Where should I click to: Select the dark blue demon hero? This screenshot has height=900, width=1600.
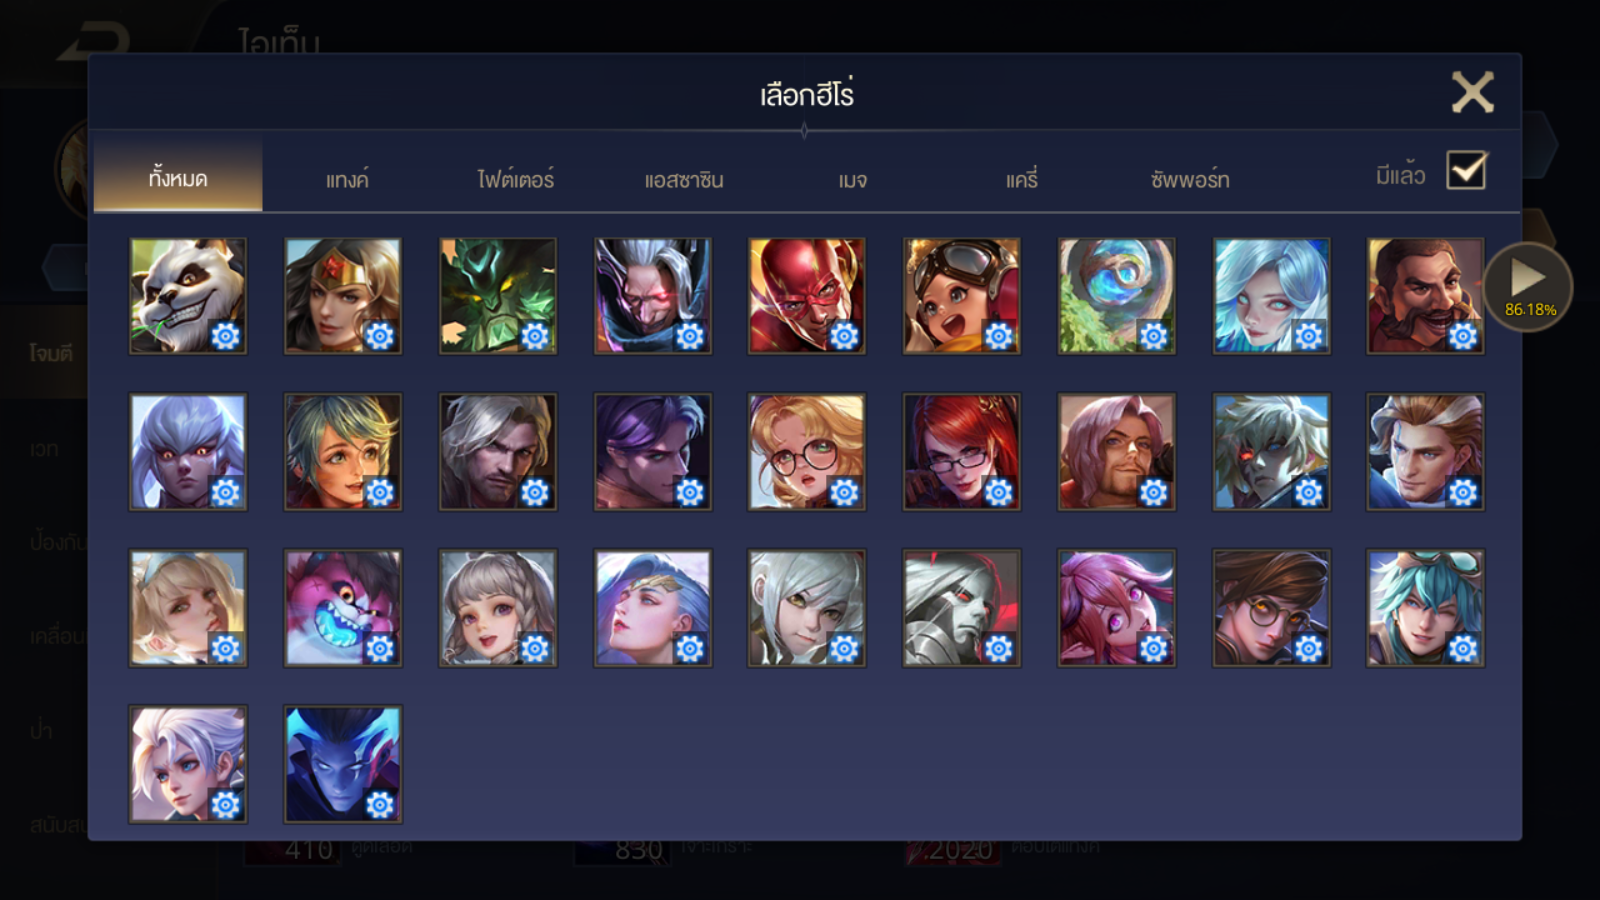click(x=343, y=764)
